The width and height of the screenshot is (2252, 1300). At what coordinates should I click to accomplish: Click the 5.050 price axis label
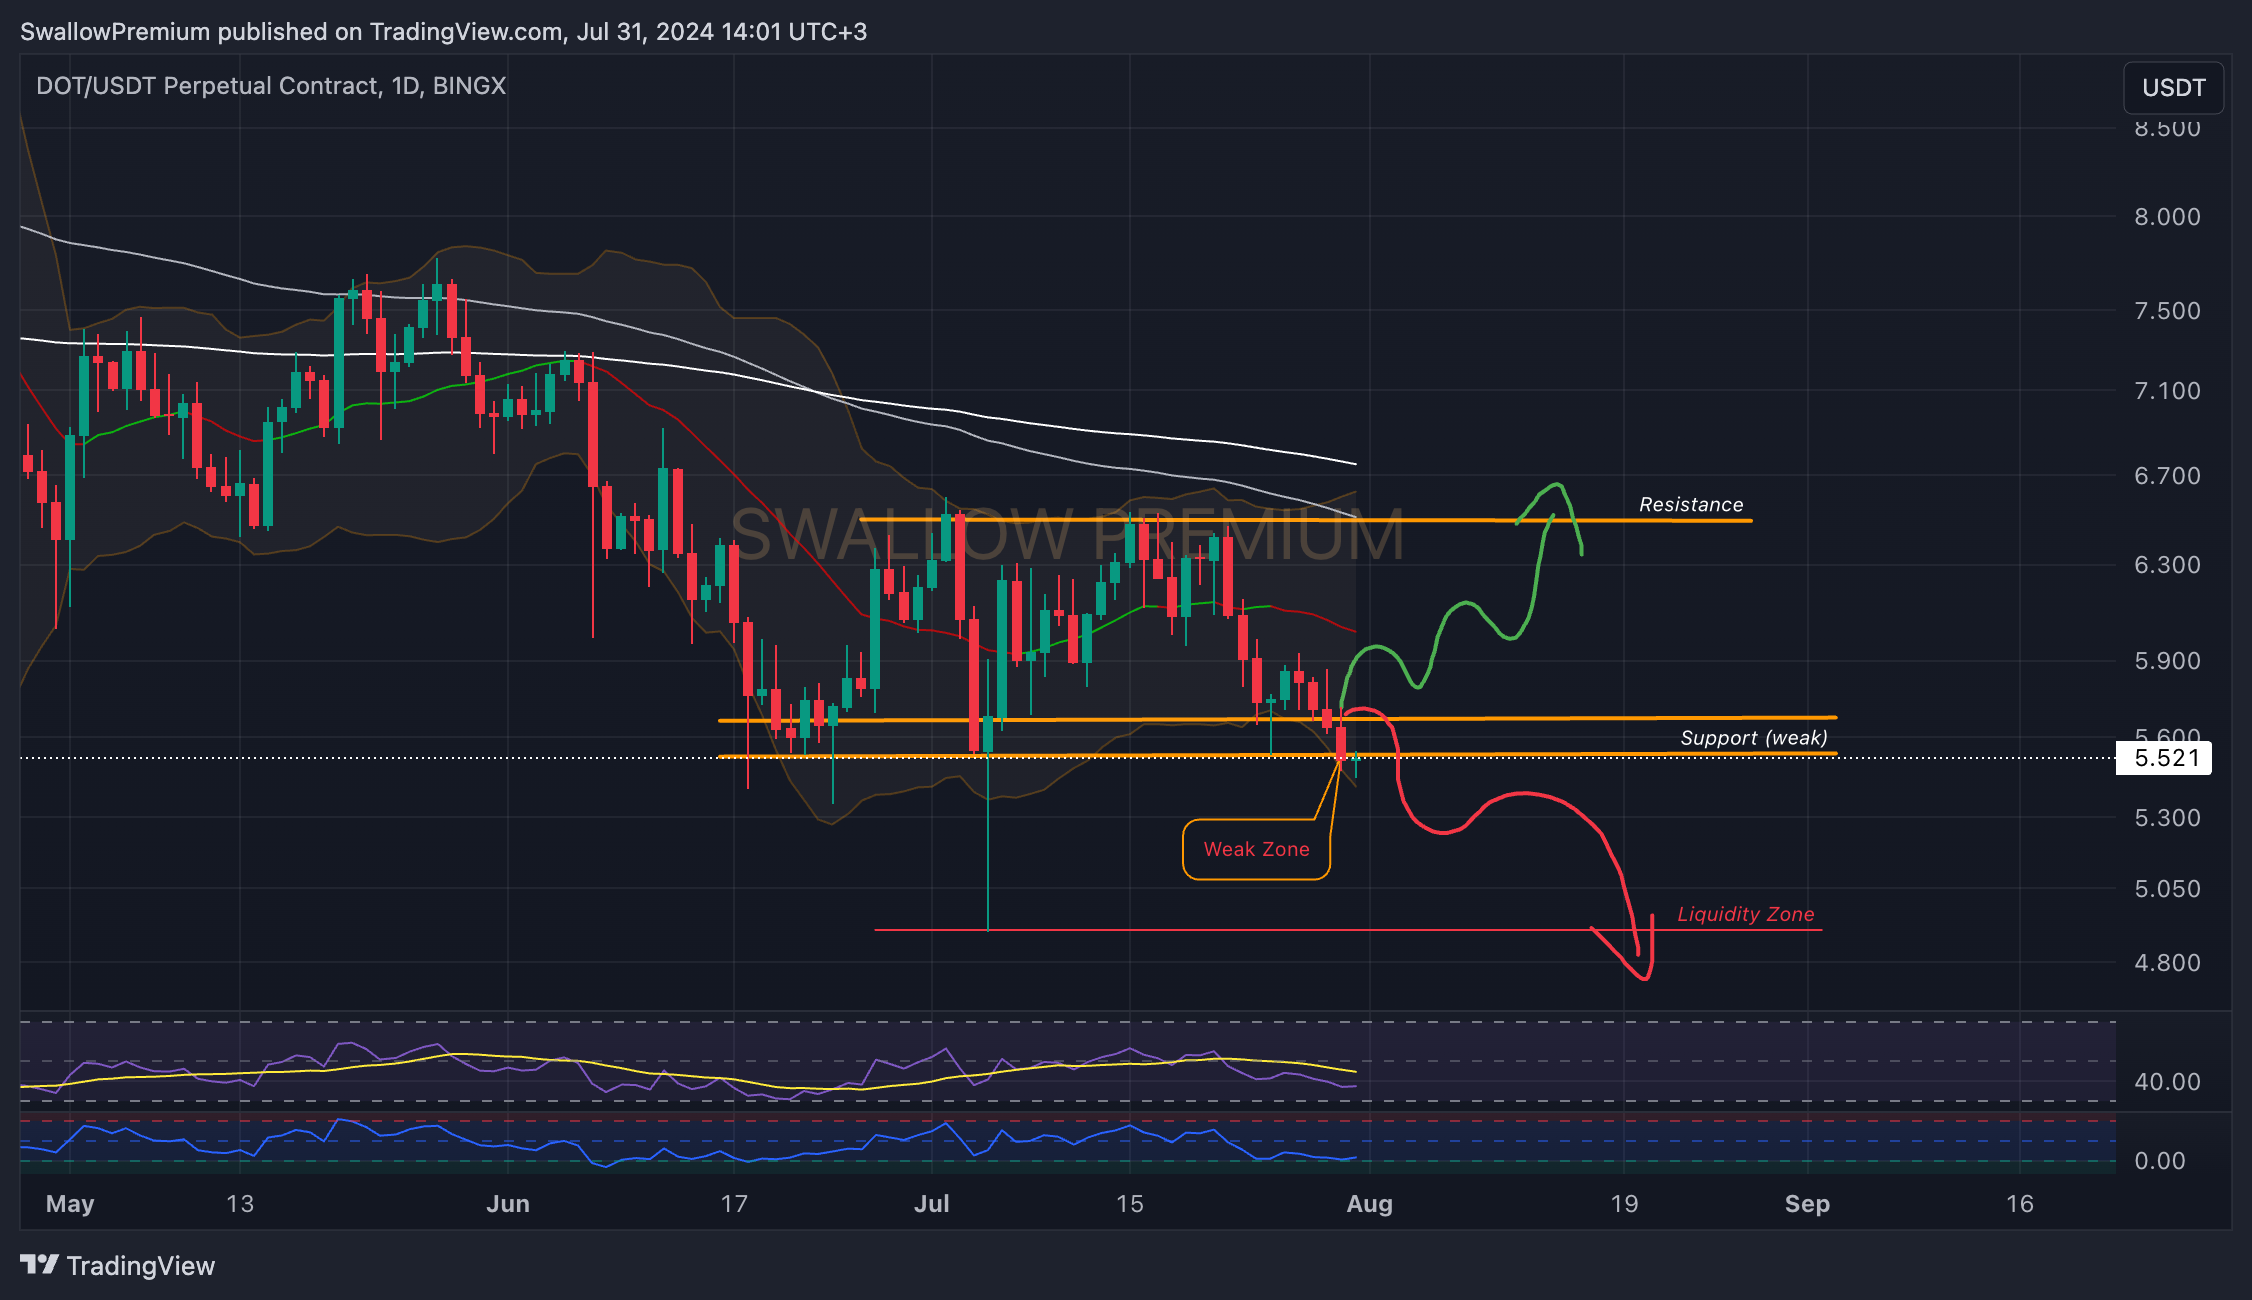click(2167, 889)
